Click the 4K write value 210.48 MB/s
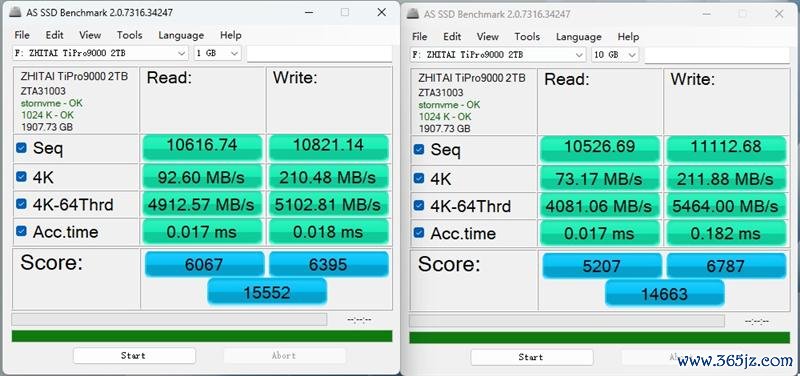800x376 pixels. [329, 177]
